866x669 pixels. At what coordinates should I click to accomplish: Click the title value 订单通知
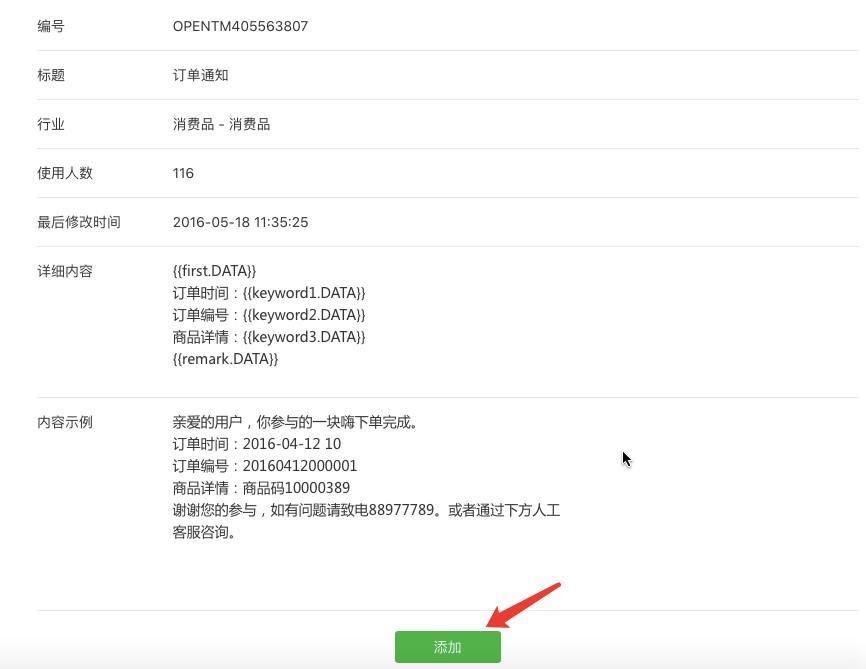200,75
